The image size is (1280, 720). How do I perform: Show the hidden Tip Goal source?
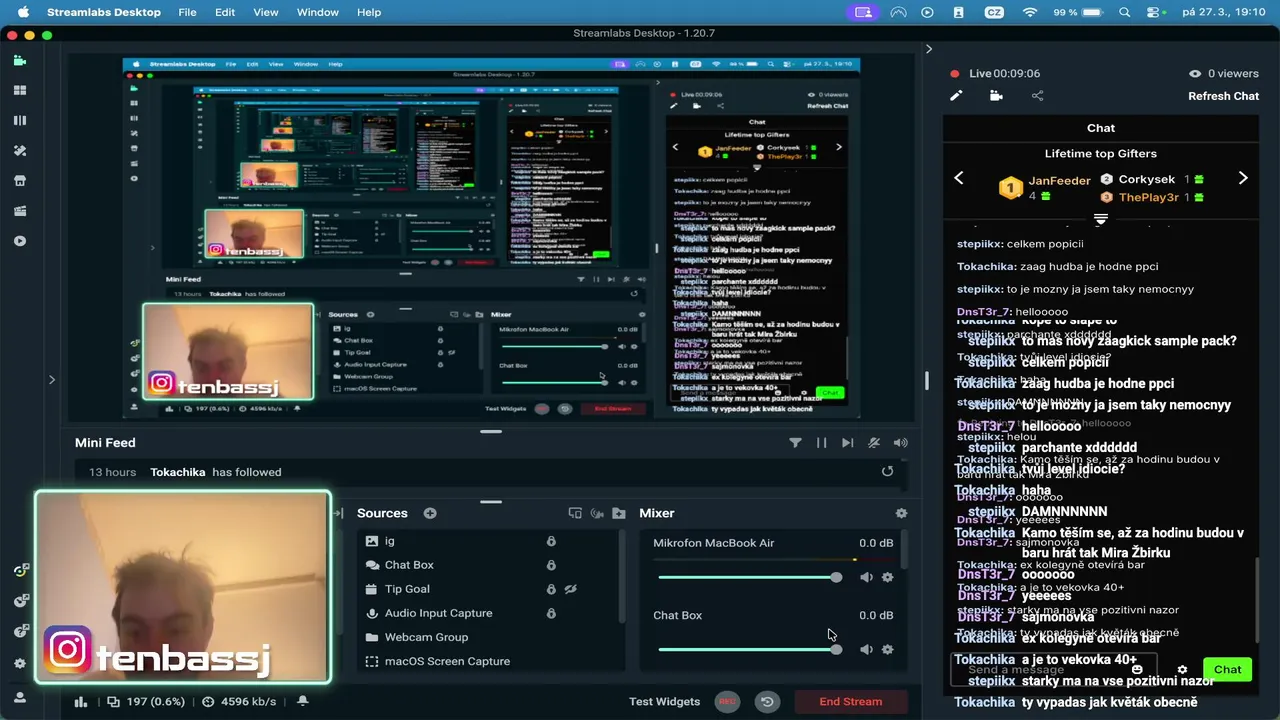(x=571, y=589)
